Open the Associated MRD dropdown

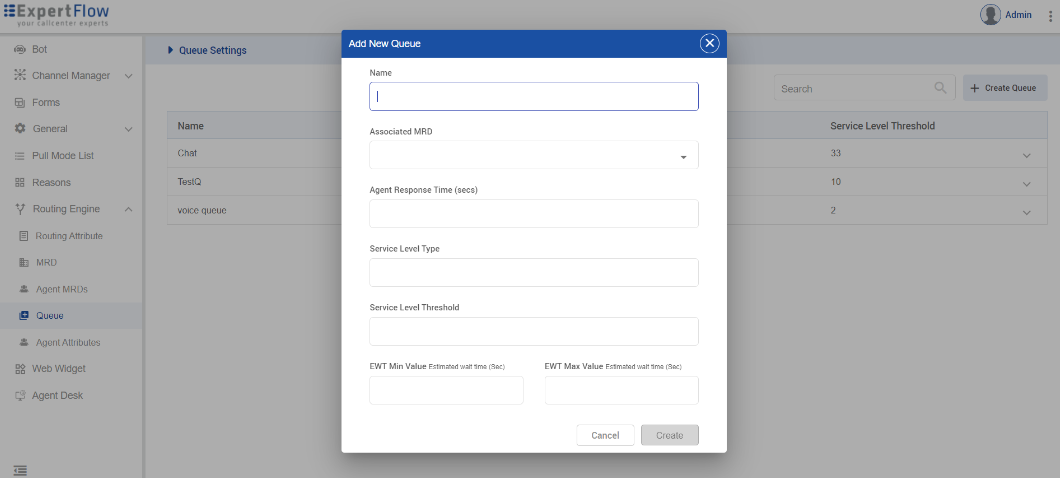[534, 156]
